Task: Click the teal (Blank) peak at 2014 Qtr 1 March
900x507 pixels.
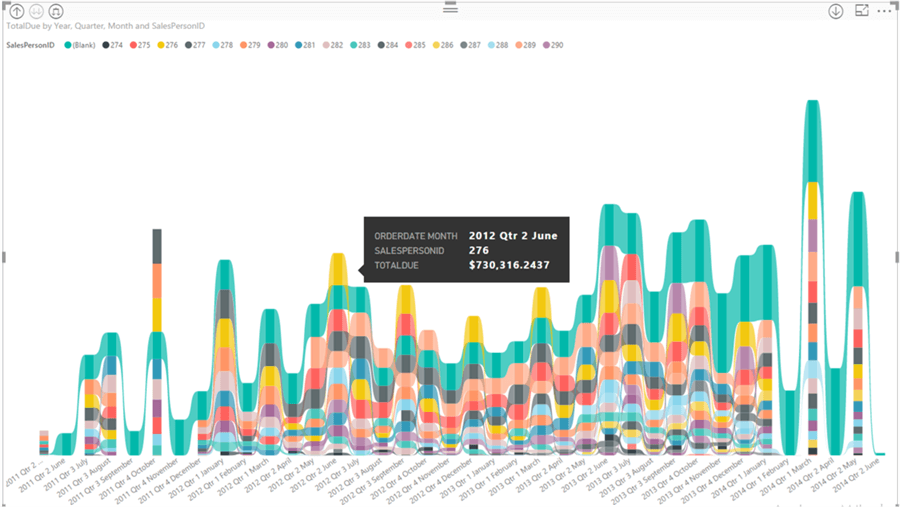Action: pyautogui.click(x=812, y=141)
